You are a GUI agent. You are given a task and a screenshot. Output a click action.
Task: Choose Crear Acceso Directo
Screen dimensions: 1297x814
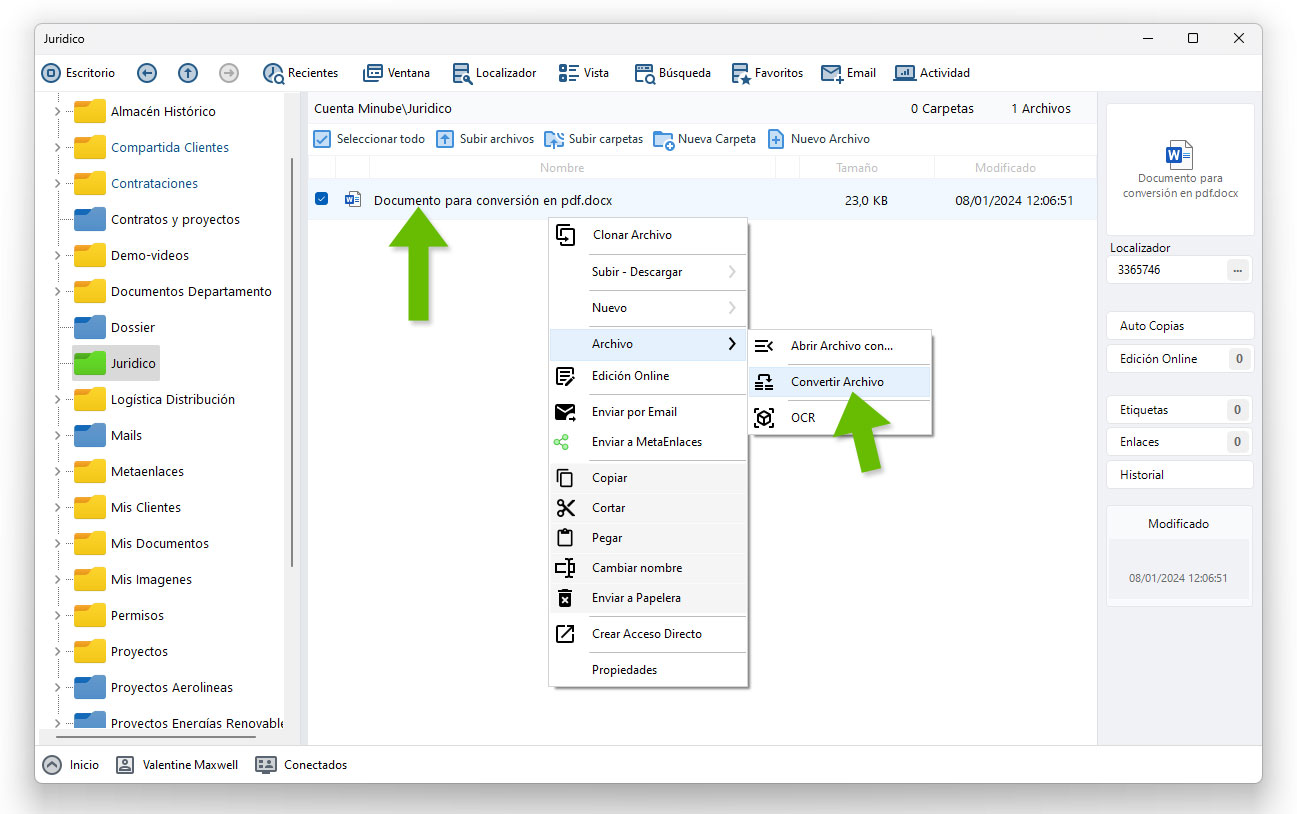648,634
